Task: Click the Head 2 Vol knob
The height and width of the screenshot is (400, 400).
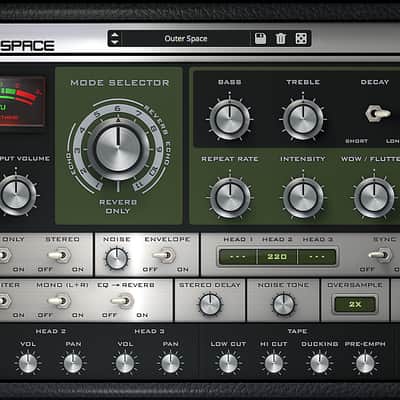Action: [x=28, y=363]
